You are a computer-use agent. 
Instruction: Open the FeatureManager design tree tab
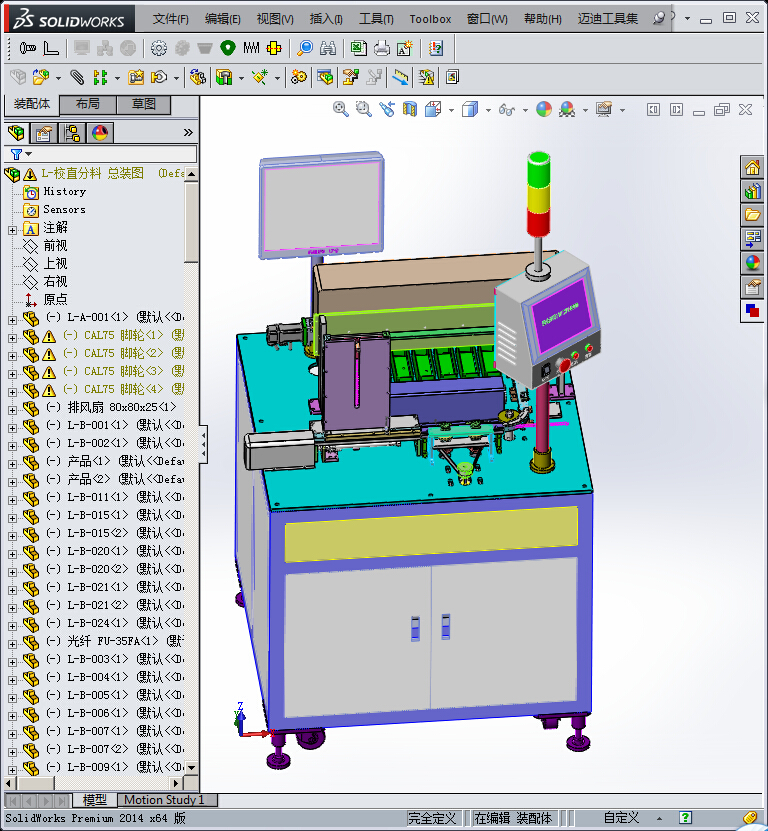(x=16, y=133)
